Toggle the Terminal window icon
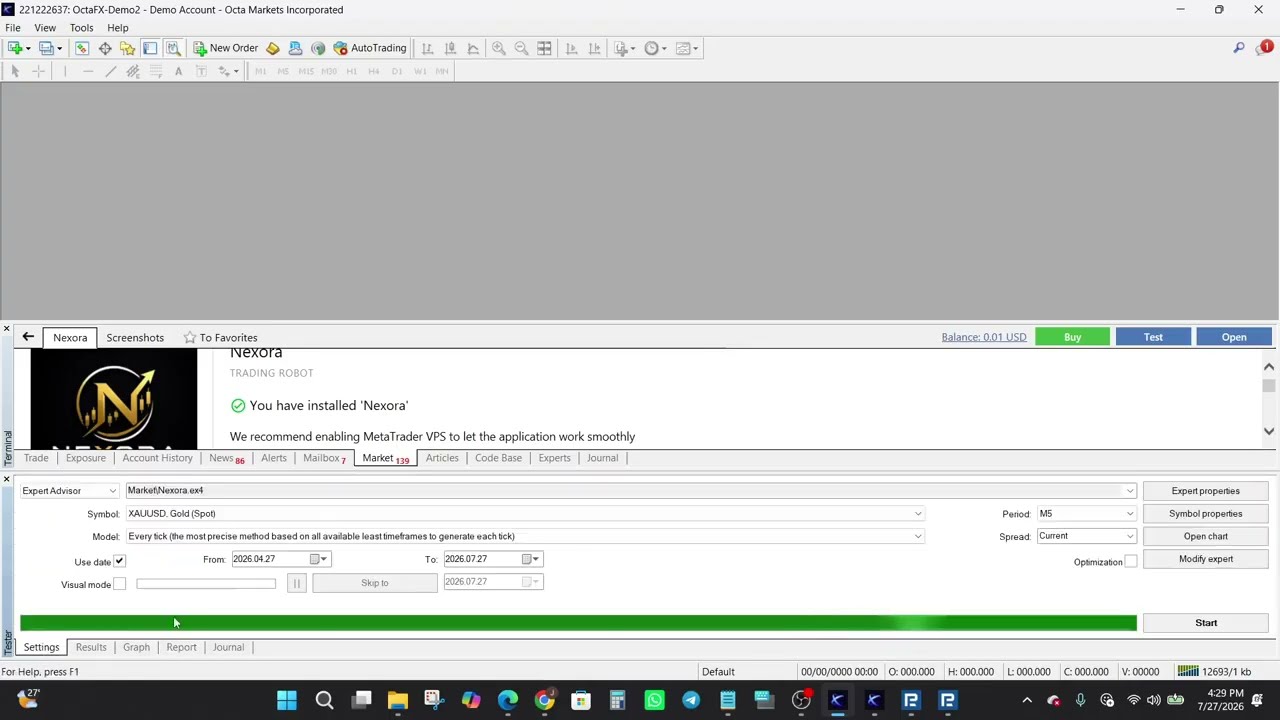 tap(150, 48)
